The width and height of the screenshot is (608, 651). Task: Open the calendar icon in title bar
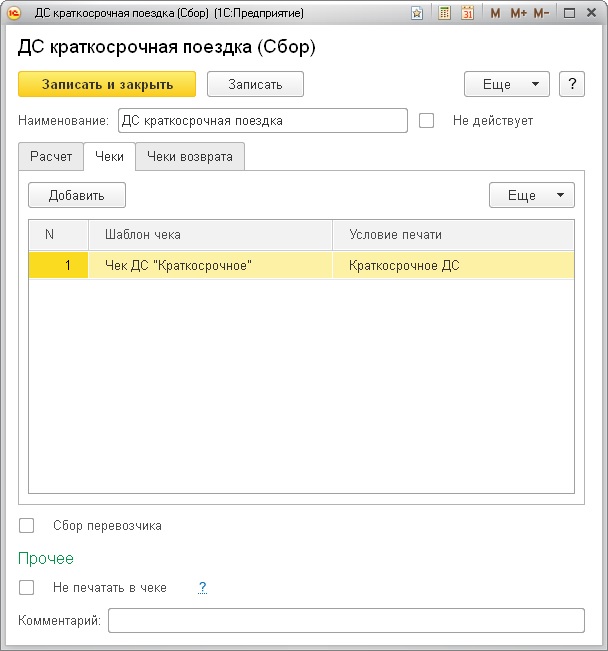click(x=466, y=13)
